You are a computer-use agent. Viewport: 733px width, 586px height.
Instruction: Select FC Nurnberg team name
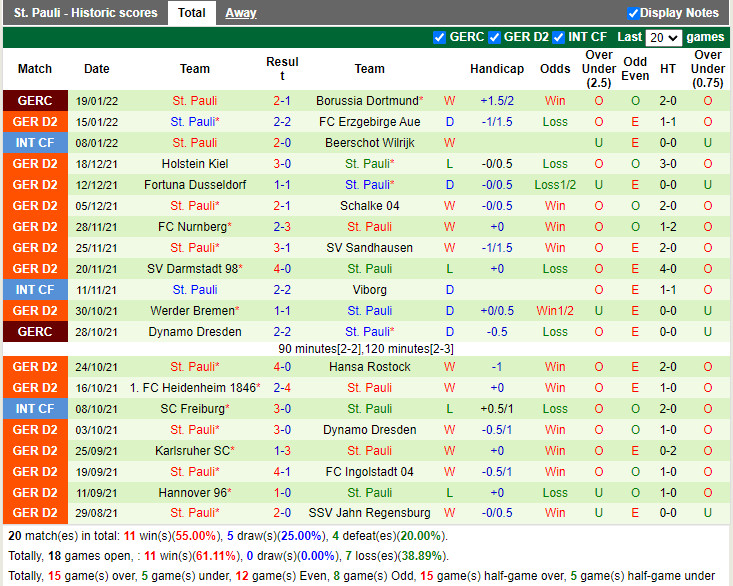193,227
